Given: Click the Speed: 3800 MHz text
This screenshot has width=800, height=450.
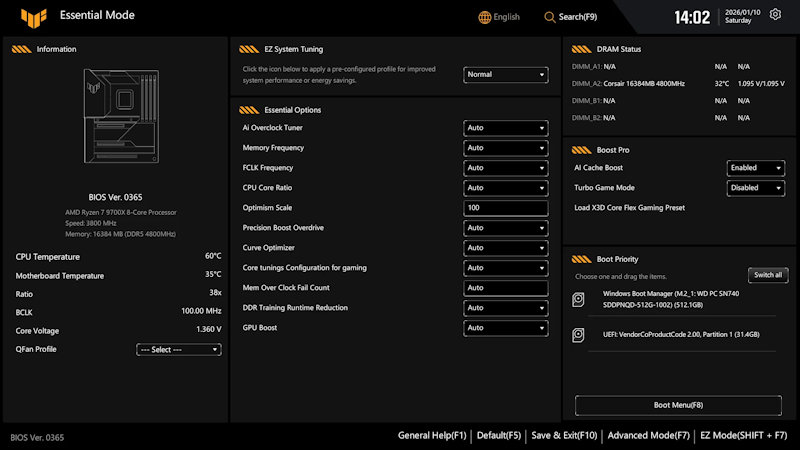Looking at the screenshot, I should coord(91,223).
